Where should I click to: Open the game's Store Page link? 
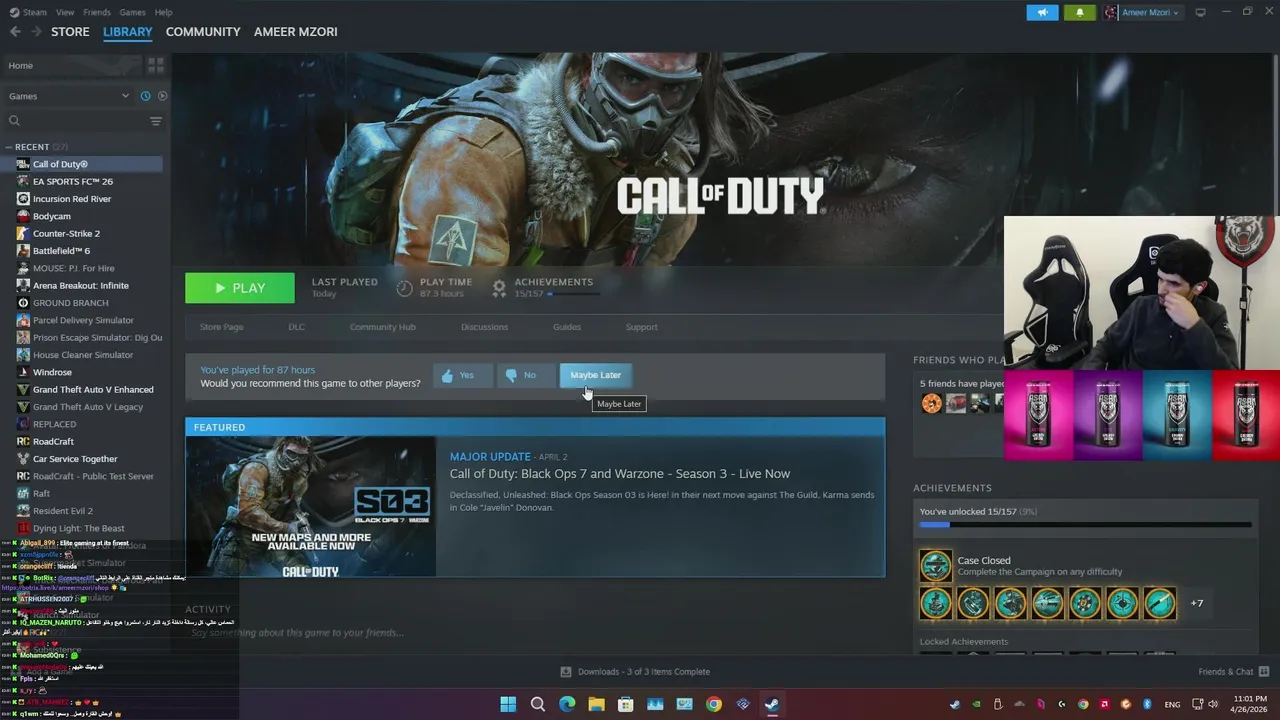[221, 327]
